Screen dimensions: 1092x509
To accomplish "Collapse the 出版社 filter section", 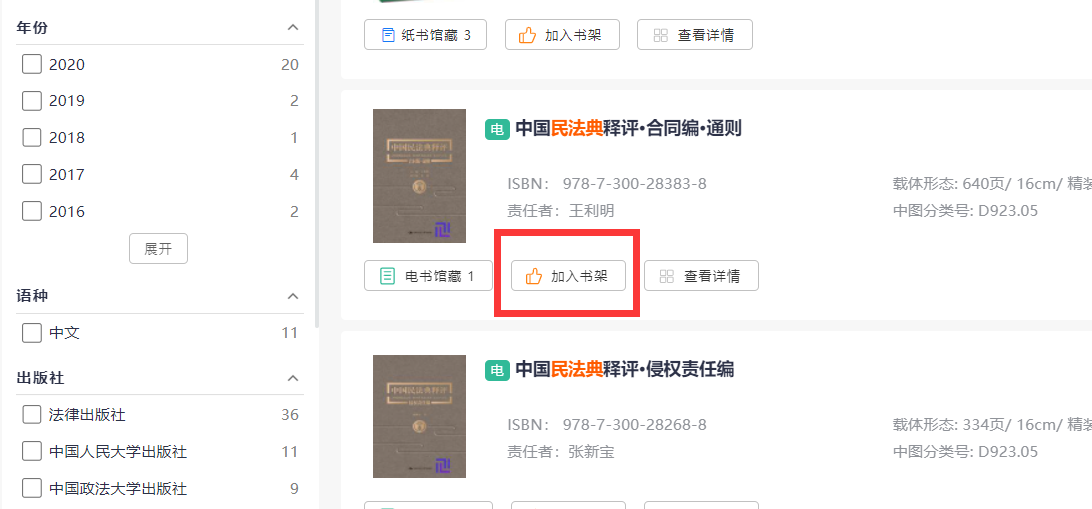I will [x=292, y=378].
